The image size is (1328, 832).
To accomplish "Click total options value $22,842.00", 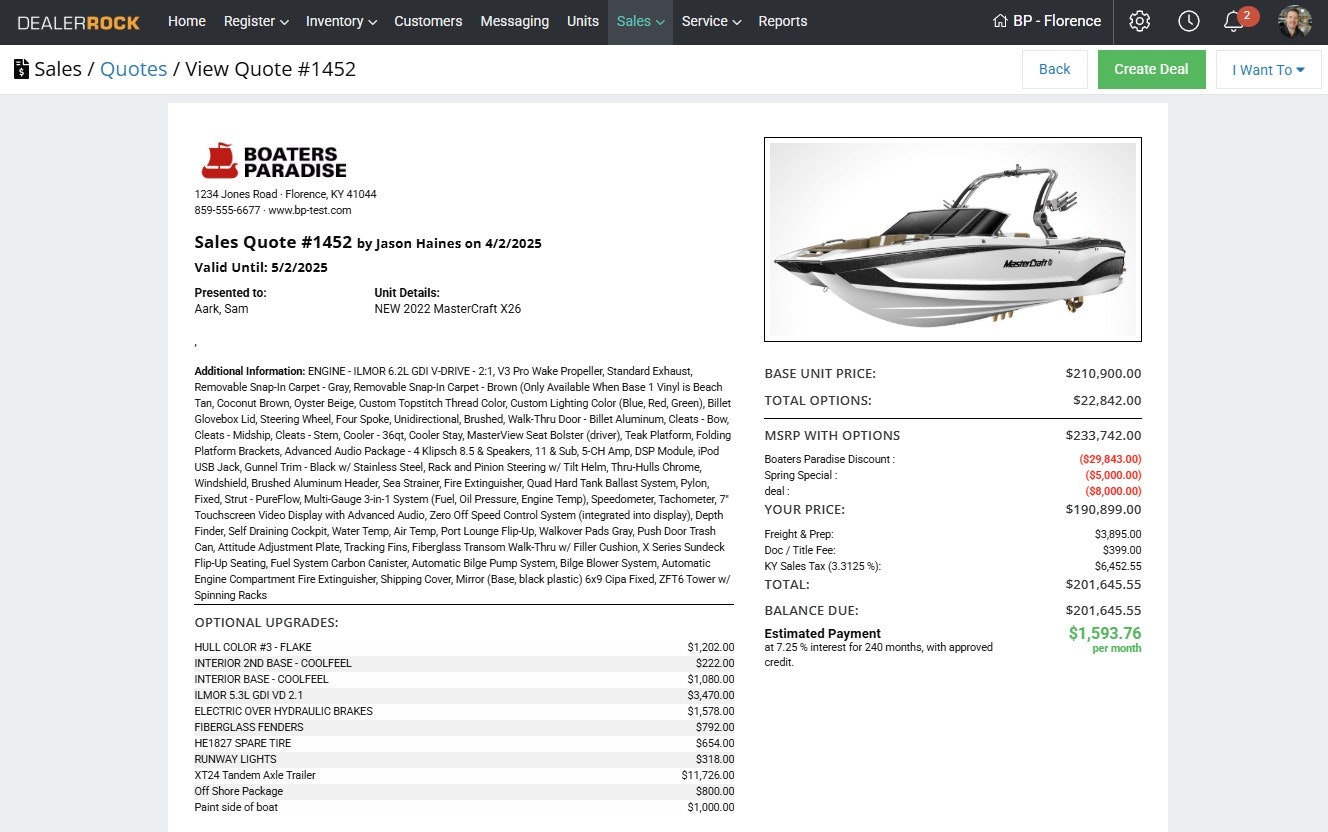I will [1107, 400].
